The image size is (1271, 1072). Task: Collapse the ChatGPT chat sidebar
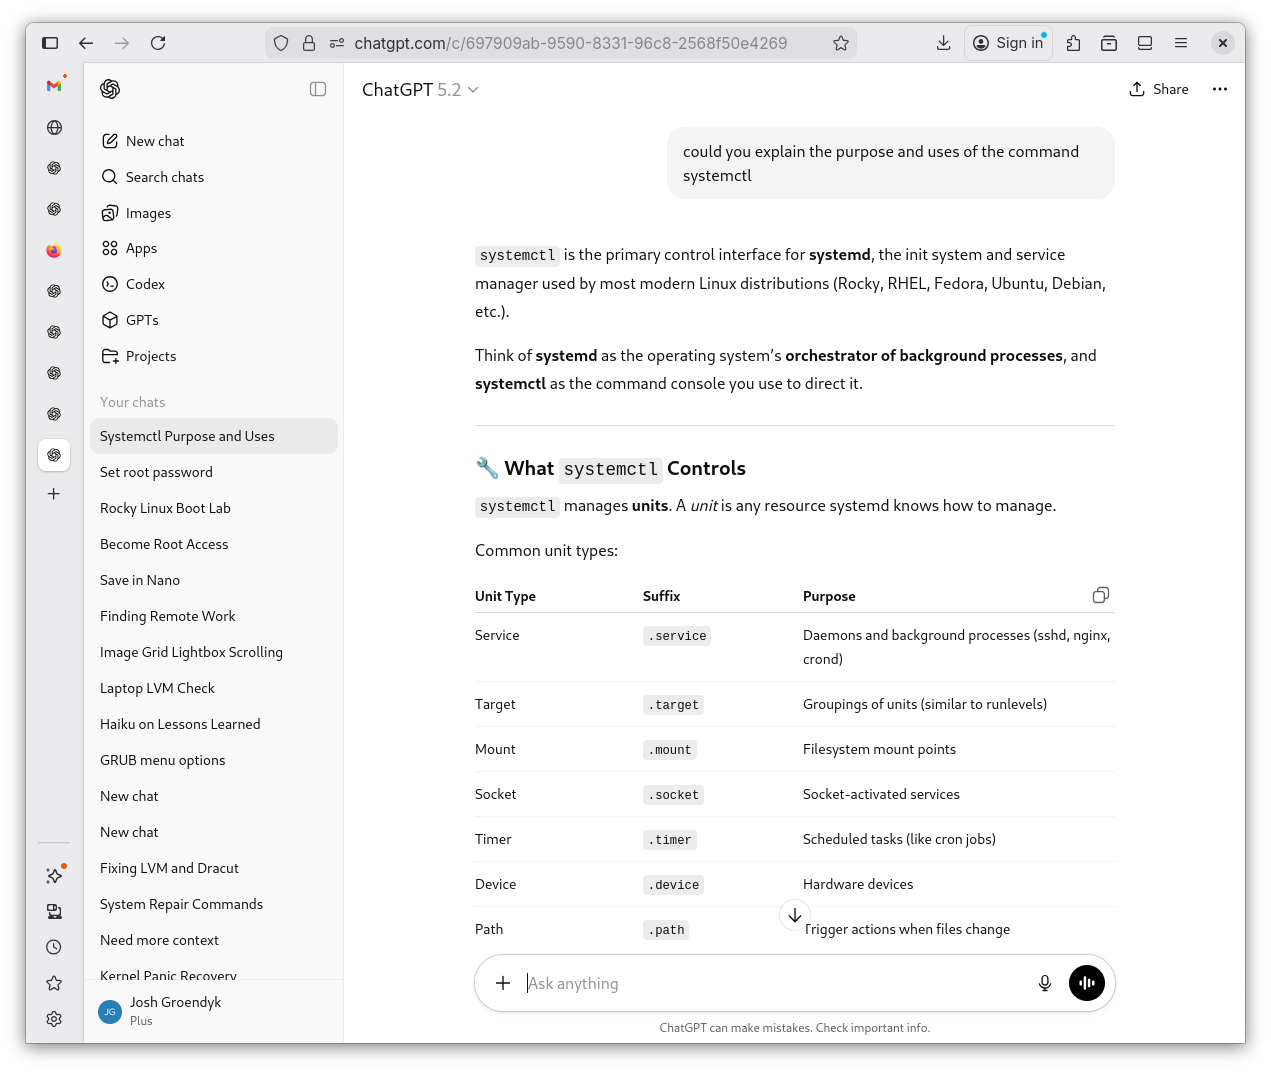pos(318,89)
